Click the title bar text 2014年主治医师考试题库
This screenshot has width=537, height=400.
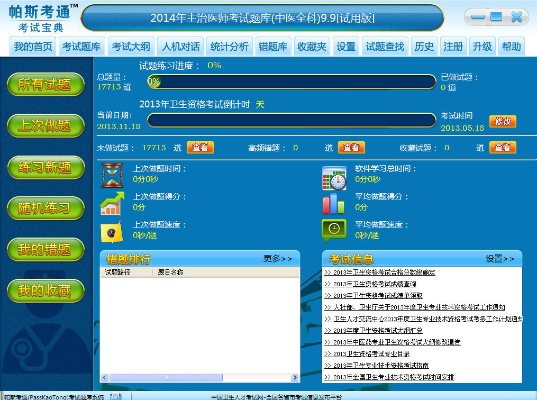point(262,18)
